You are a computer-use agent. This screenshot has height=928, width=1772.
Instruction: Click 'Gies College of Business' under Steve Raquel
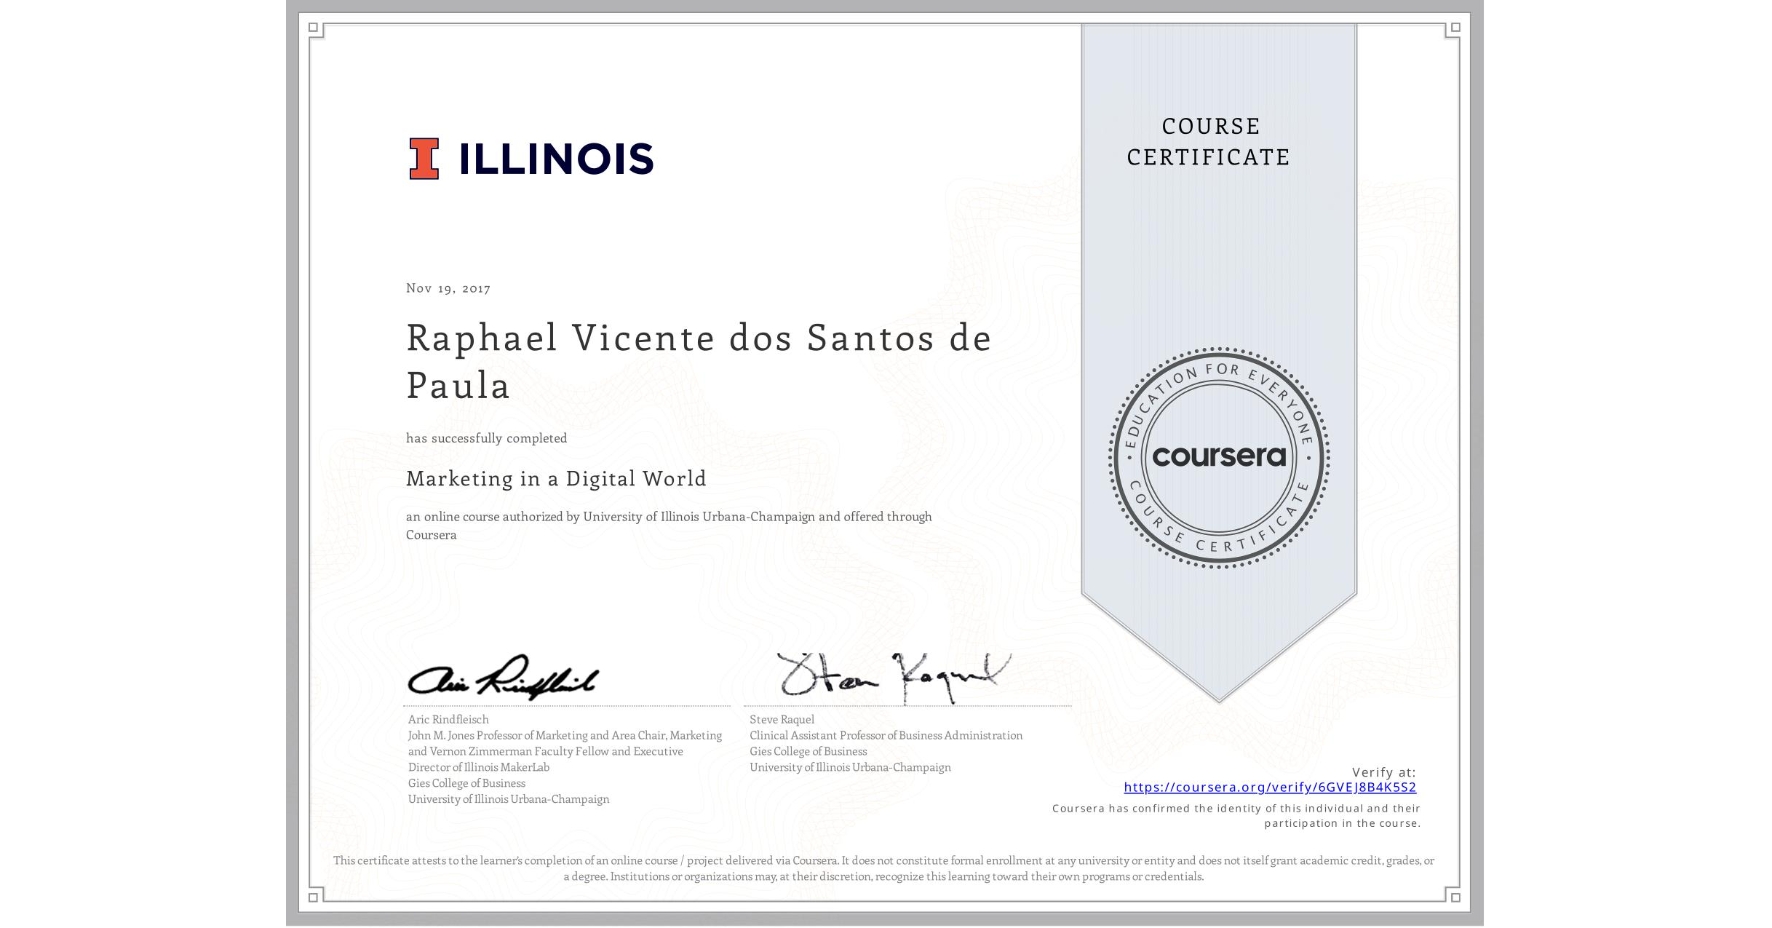pos(808,751)
